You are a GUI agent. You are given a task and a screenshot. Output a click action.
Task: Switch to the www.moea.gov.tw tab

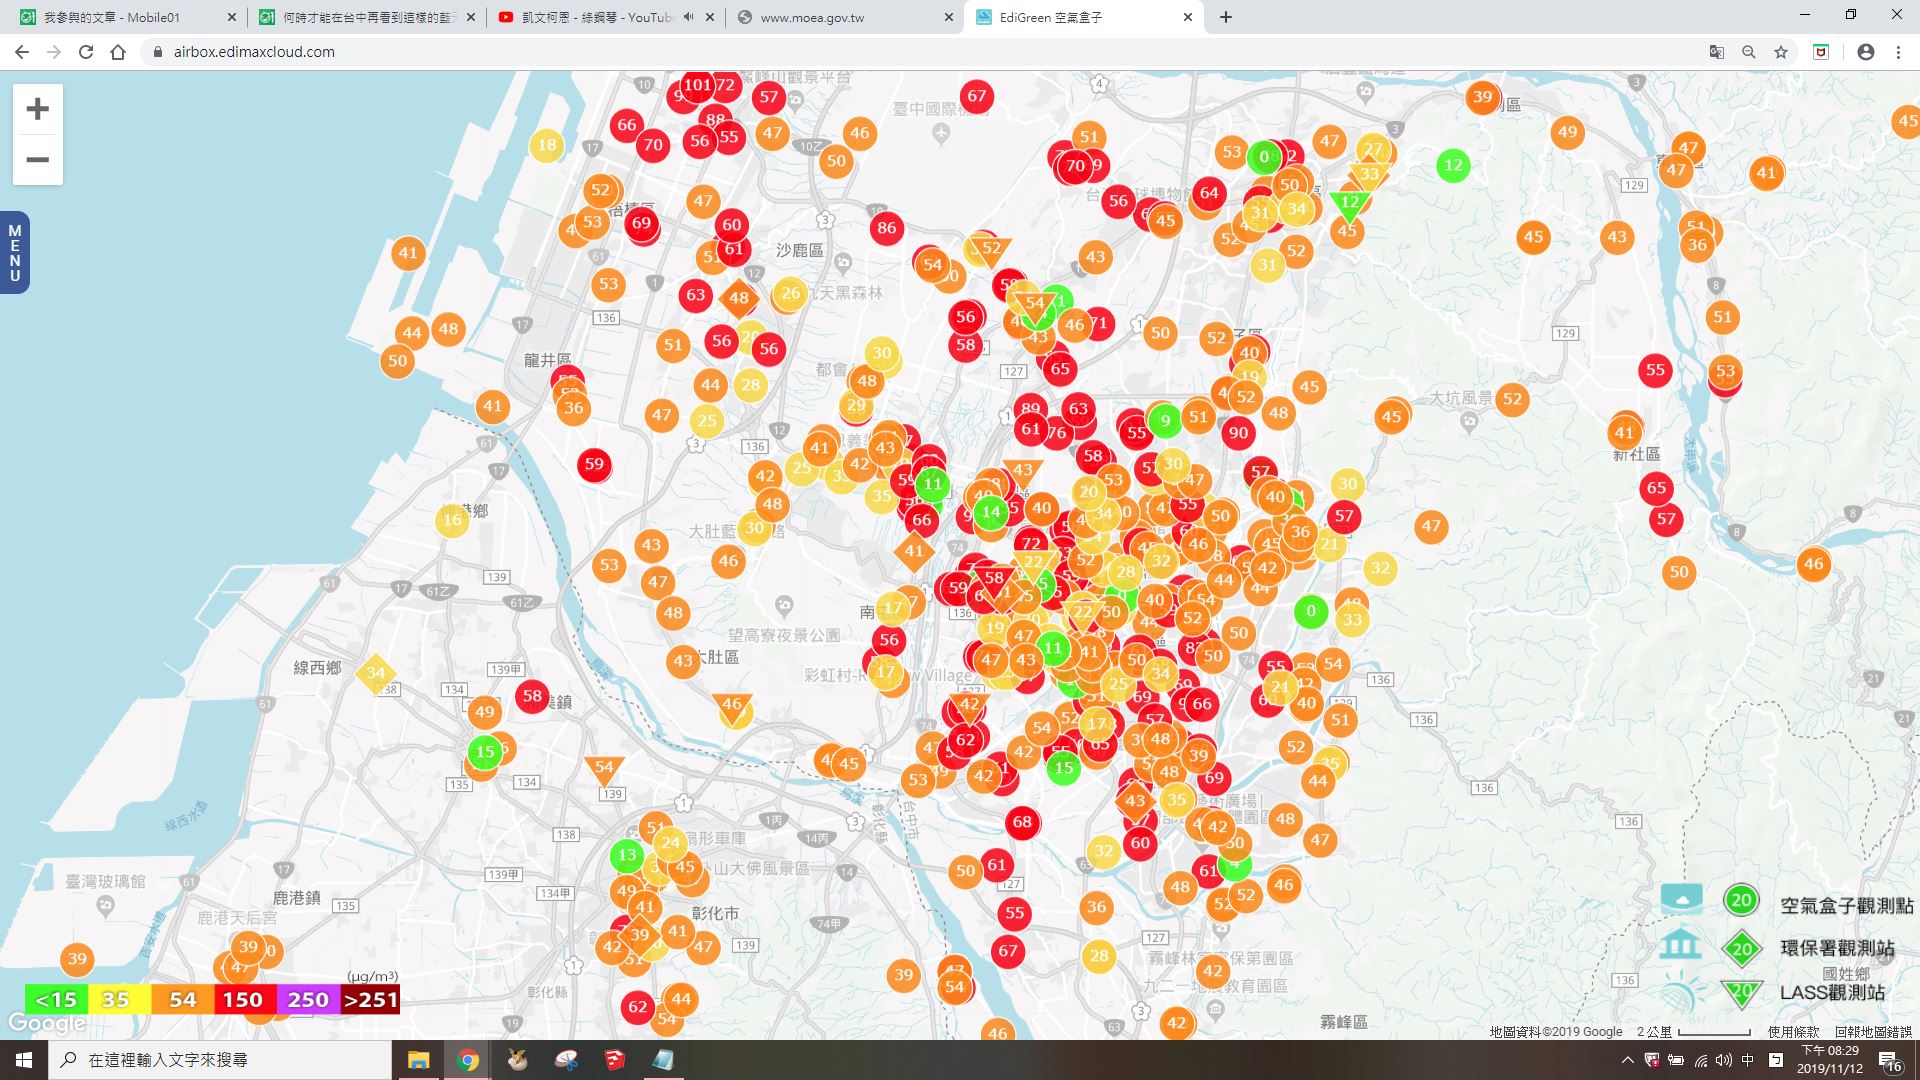coord(812,17)
